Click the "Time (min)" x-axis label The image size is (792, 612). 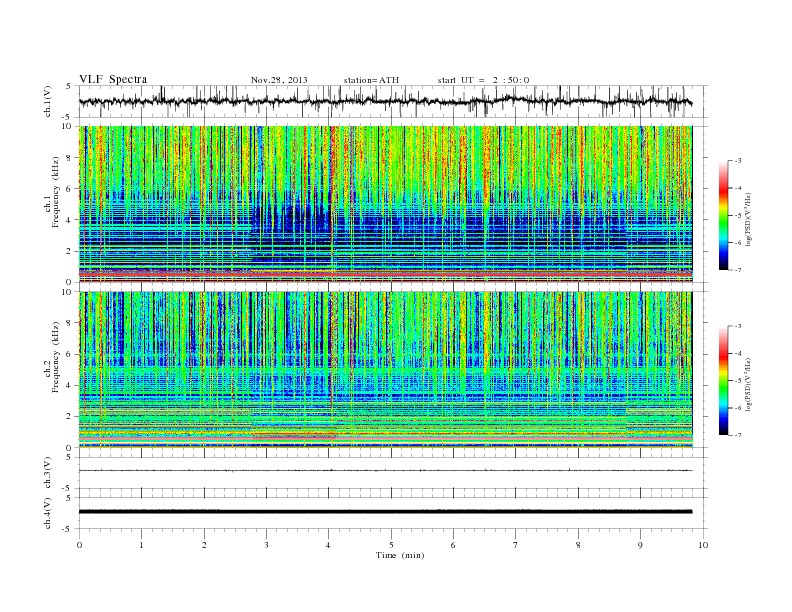click(x=400, y=555)
